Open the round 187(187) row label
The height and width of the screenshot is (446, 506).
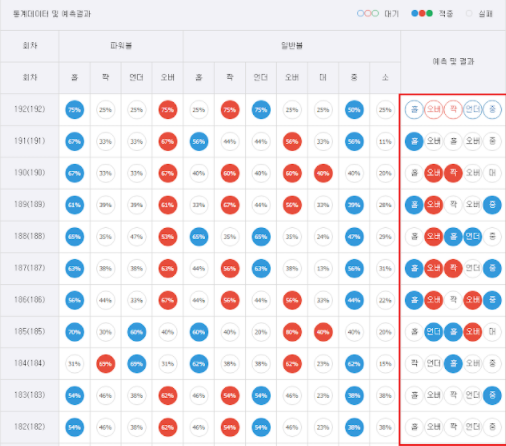30,268
